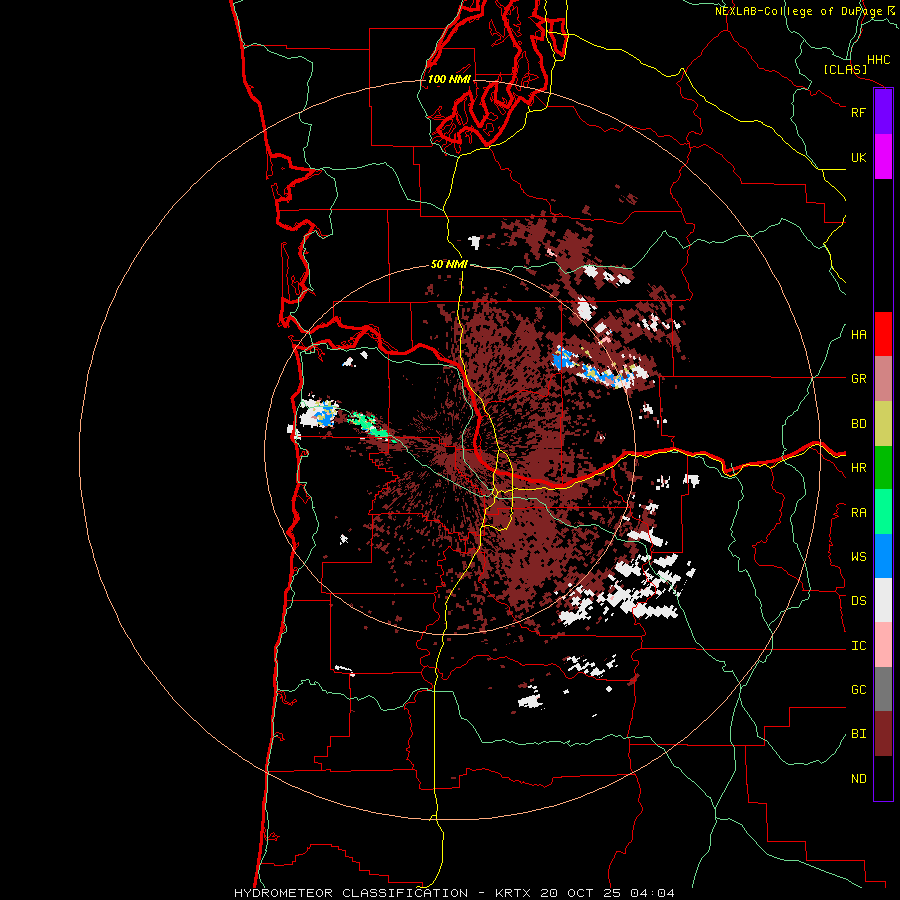Click the 50 NMI range ring label

pyautogui.click(x=449, y=264)
